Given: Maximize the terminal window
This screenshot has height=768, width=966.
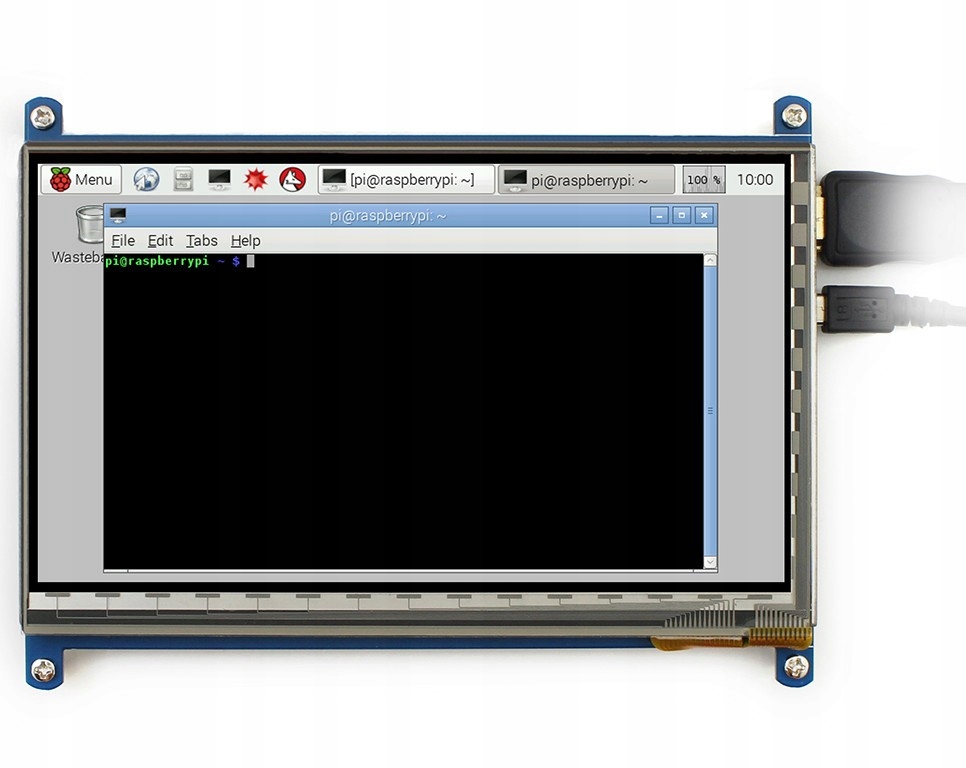Looking at the screenshot, I should 681,215.
